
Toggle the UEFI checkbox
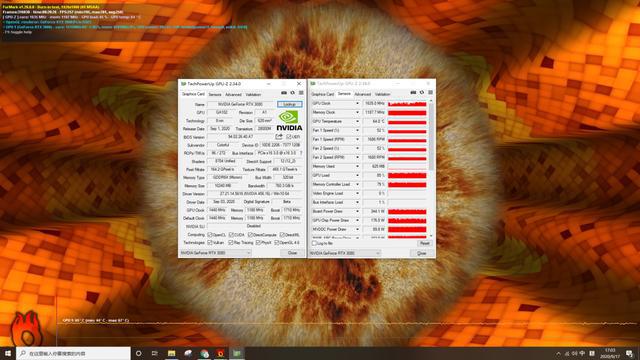pos(289,137)
